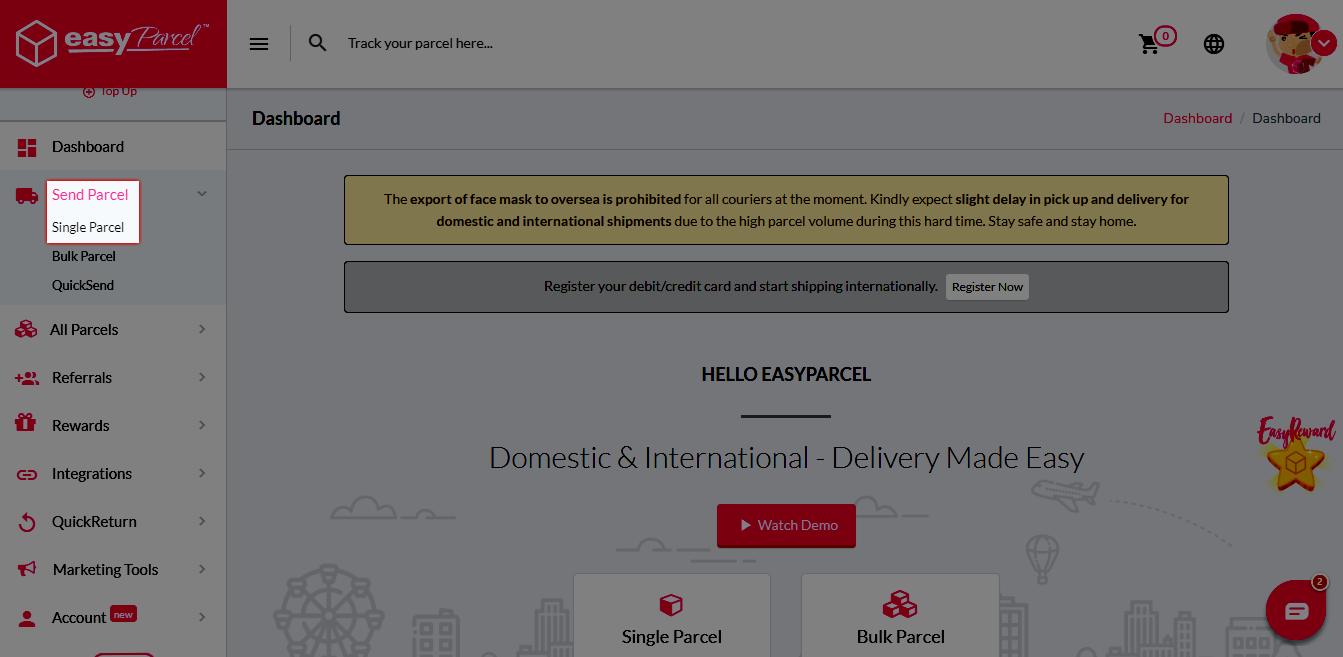Open Referrals menu text
Viewport: 1343px width, 657px height.
click(x=82, y=378)
